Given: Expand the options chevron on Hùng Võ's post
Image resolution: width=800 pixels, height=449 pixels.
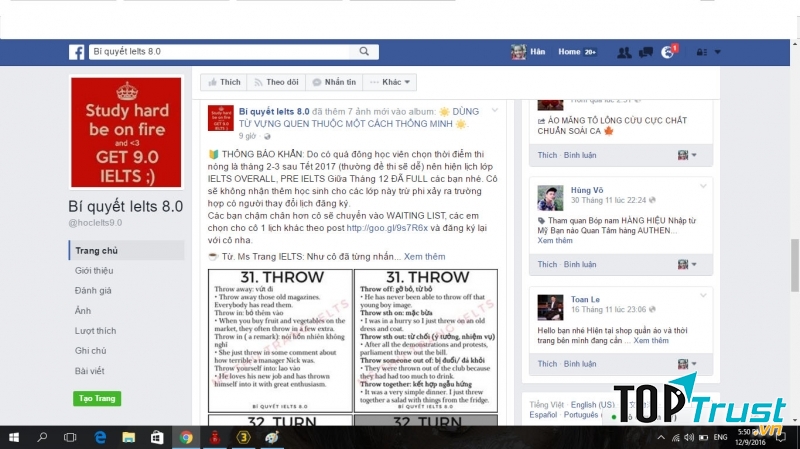Looking at the screenshot, I should tap(704, 186).
